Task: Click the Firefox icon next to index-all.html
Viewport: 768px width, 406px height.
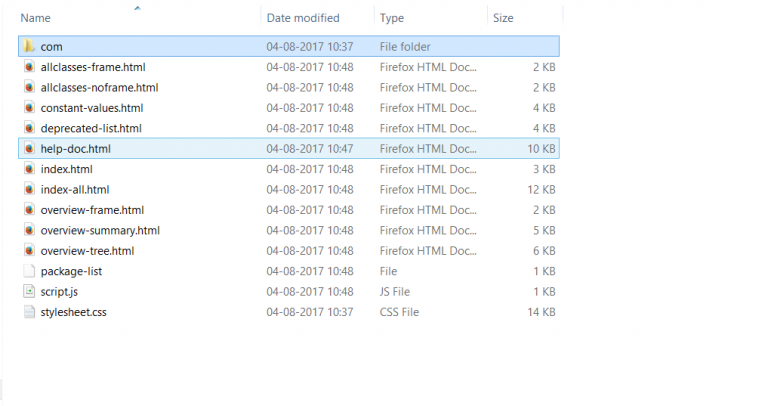Action: pyautogui.click(x=29, y=190)
